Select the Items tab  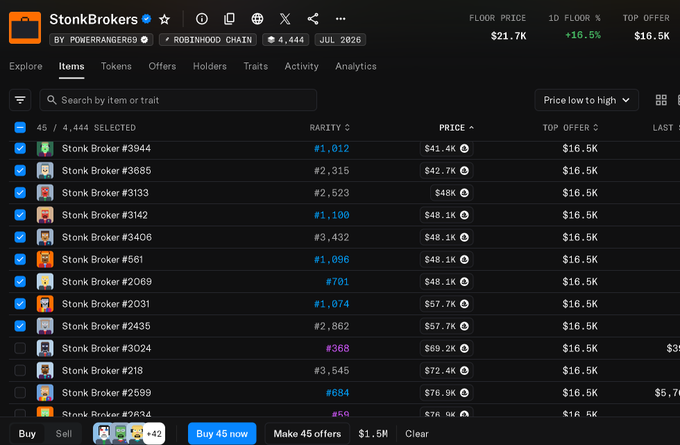pyautogui.click(x=72, y=66)
